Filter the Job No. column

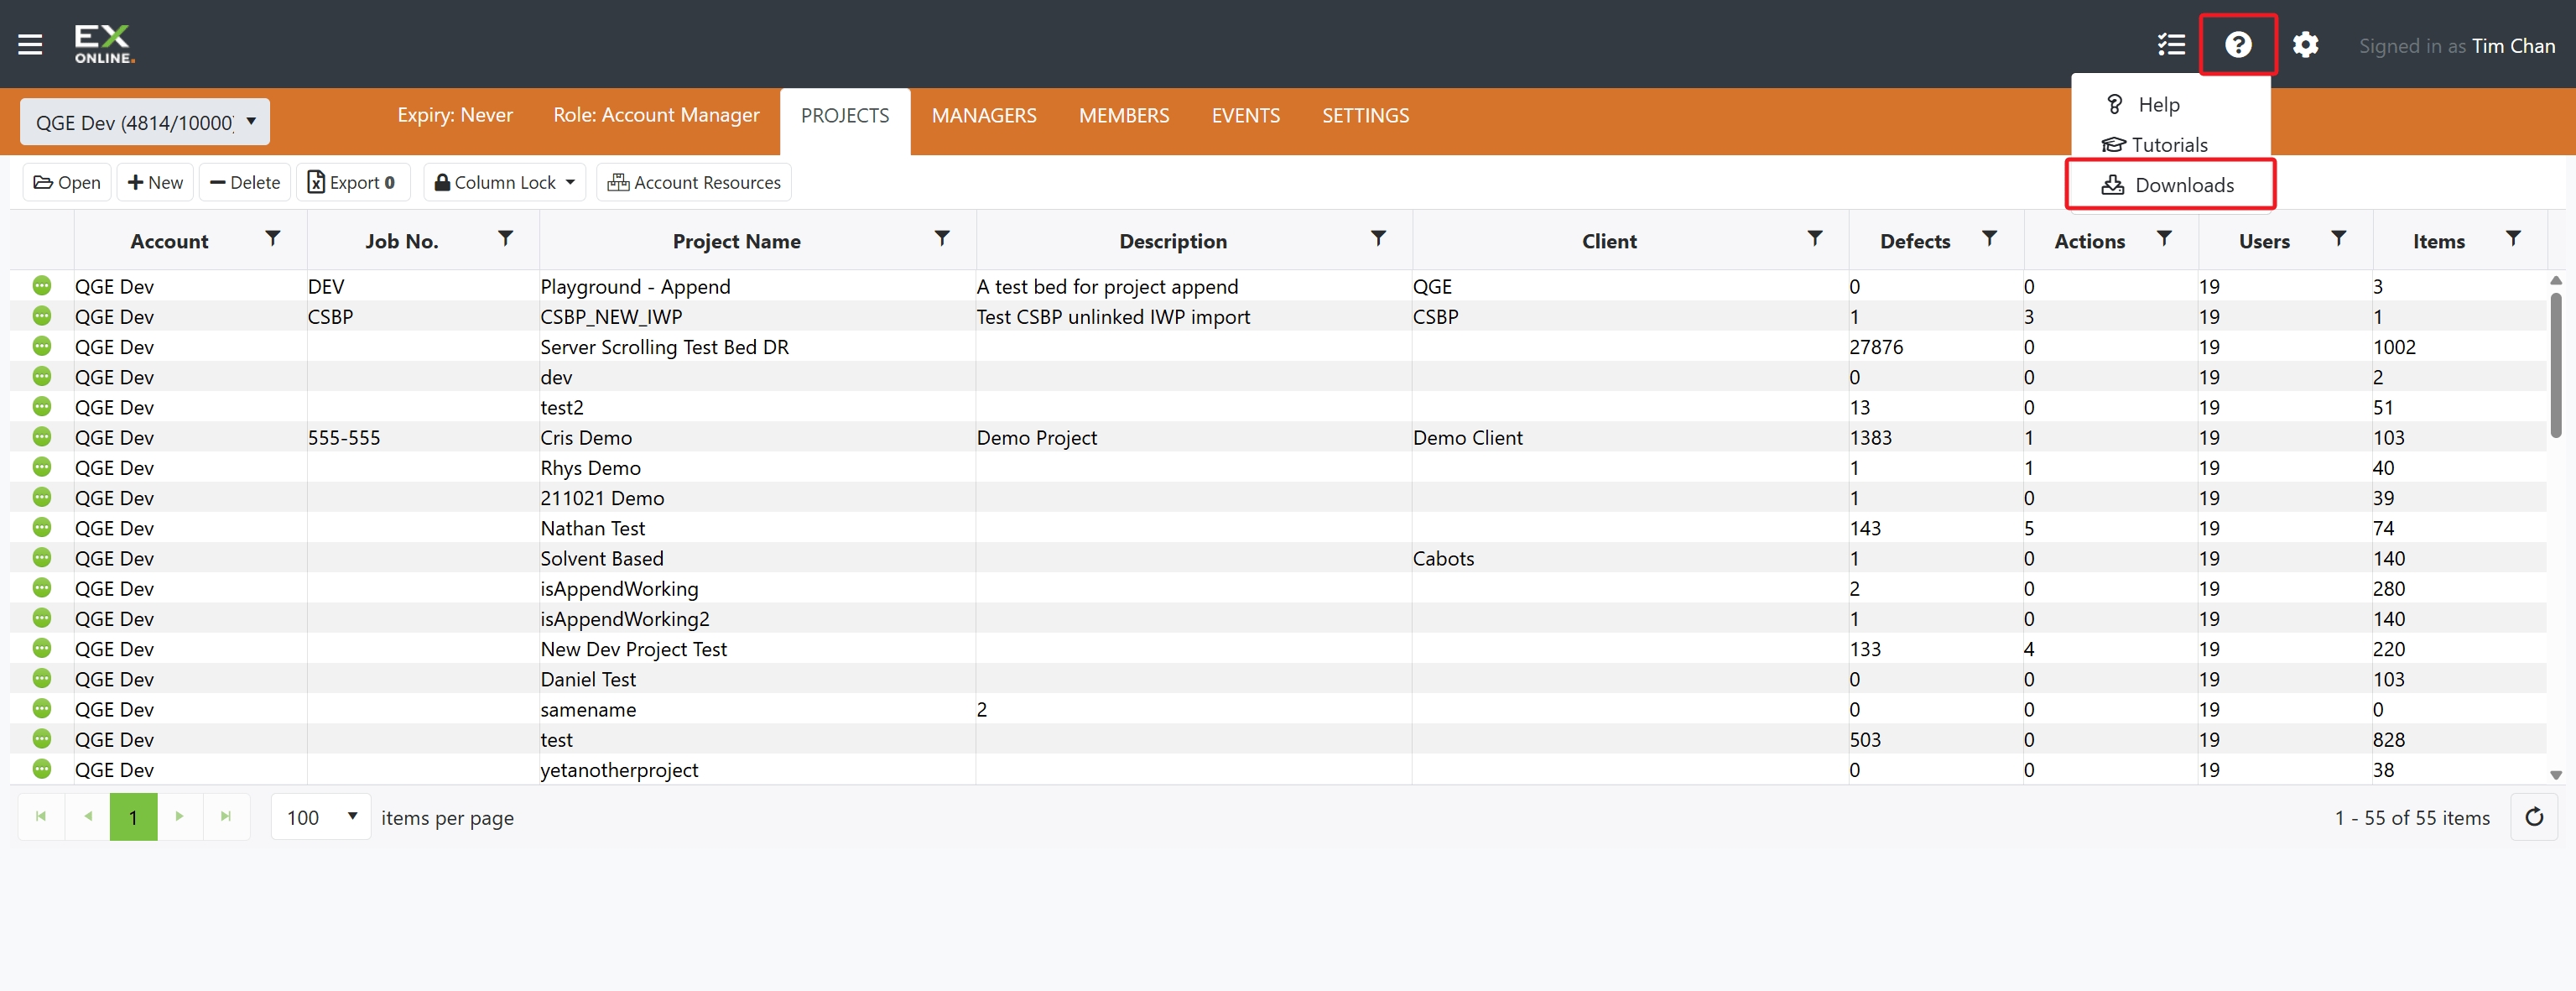[x=506, y=238]
